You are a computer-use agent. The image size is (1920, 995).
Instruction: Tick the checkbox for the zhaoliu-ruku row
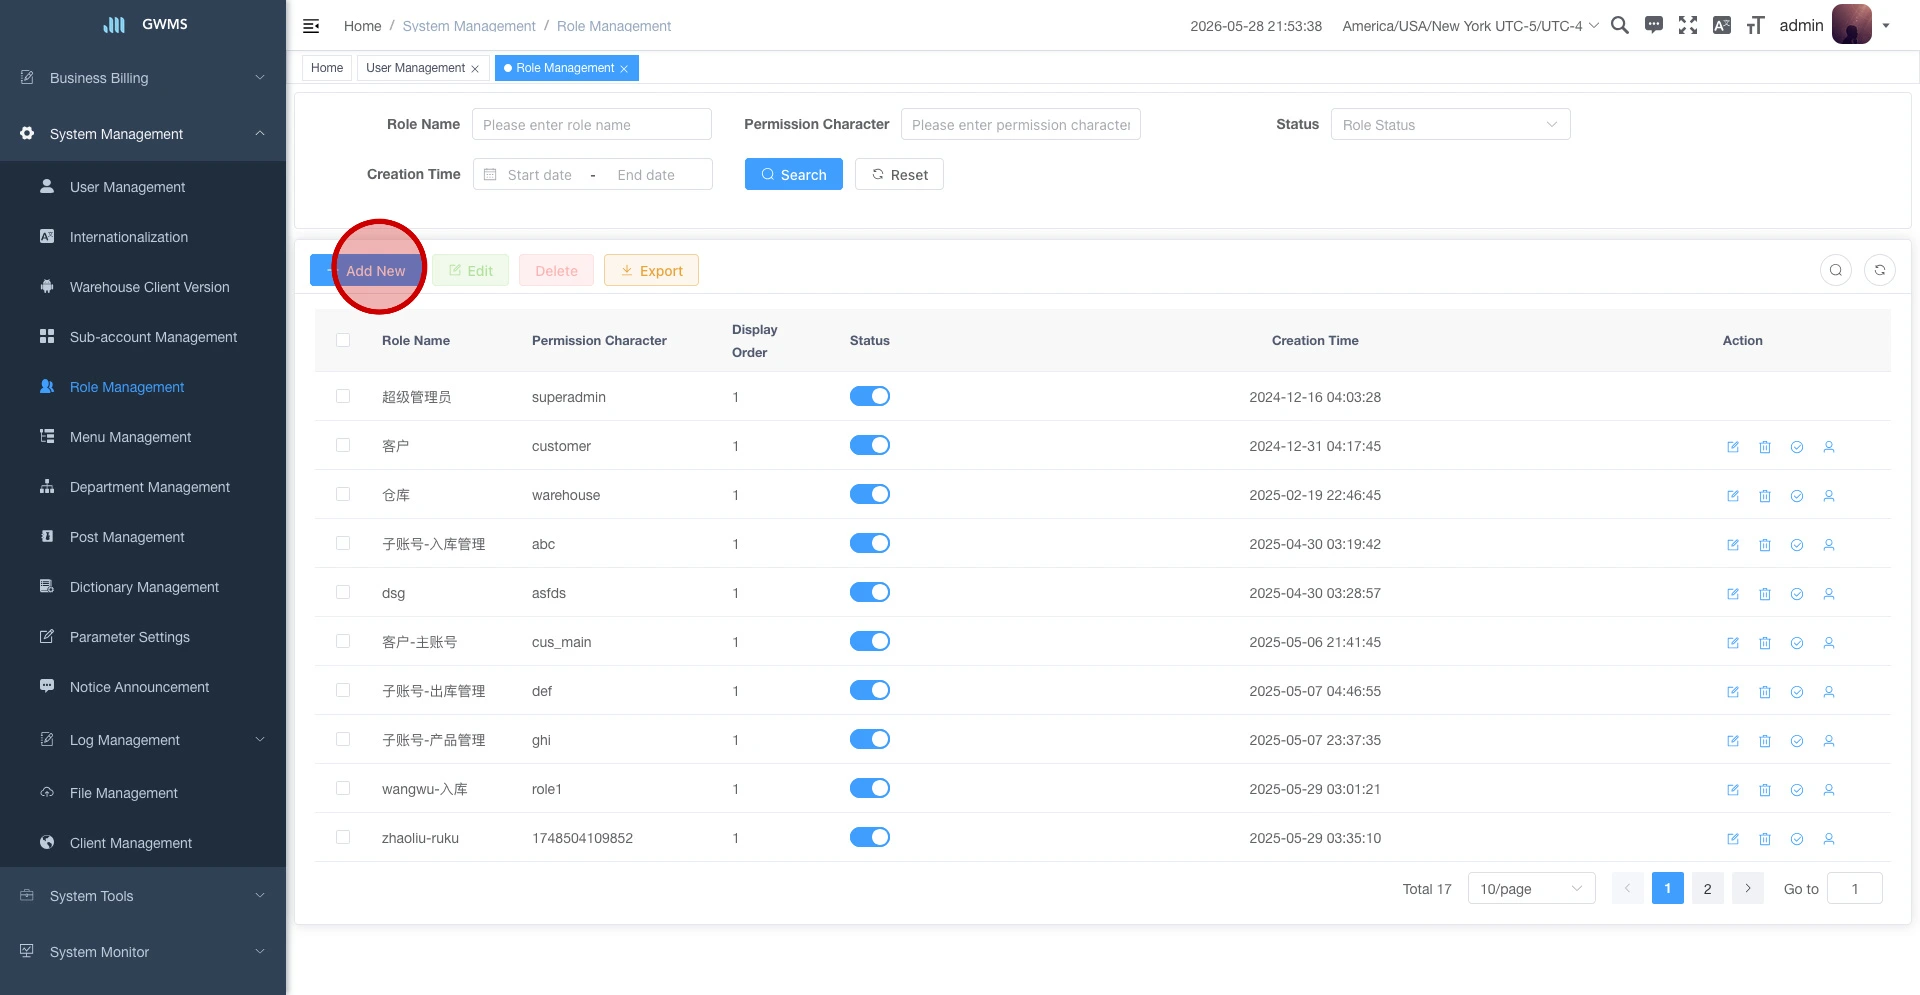coord(343,837)
